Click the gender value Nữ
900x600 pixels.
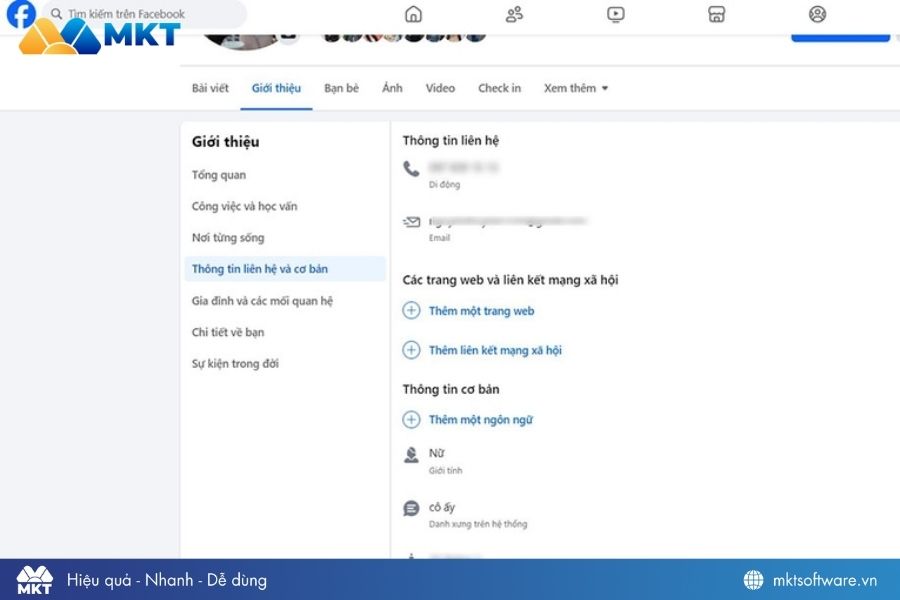[x=437, y=453]
